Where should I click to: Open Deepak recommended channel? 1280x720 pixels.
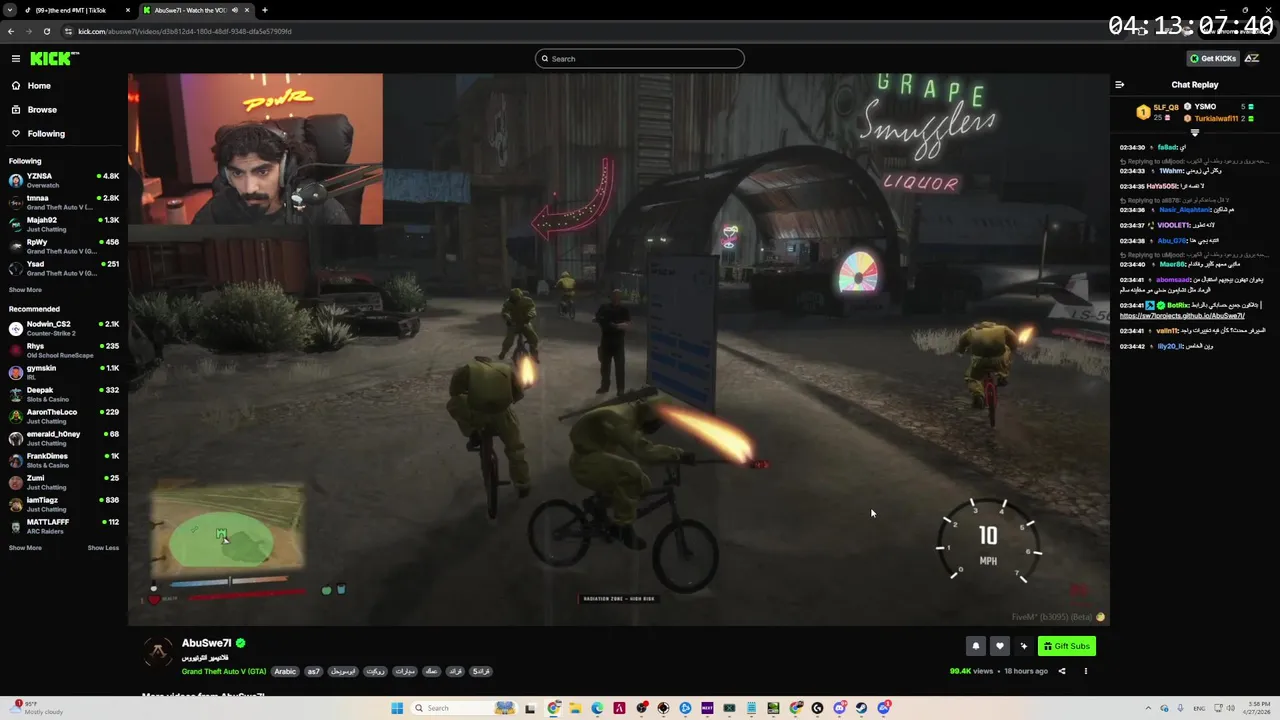(64, 394)
